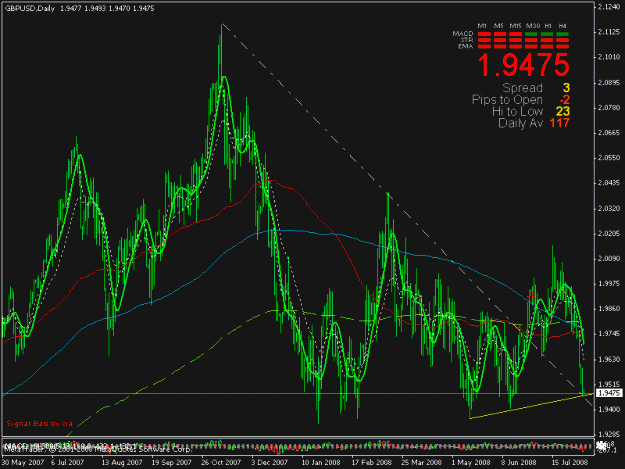
Task: Click the green MACD bar under M30
Action: tap(531, 34)
